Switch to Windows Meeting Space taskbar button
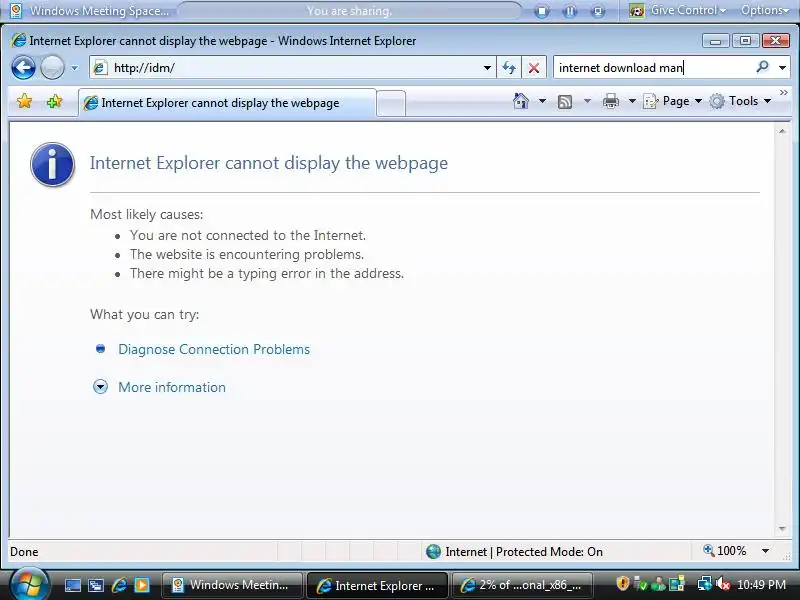Image resolution: width=800 pixels, height=600 pixels. 232,585
